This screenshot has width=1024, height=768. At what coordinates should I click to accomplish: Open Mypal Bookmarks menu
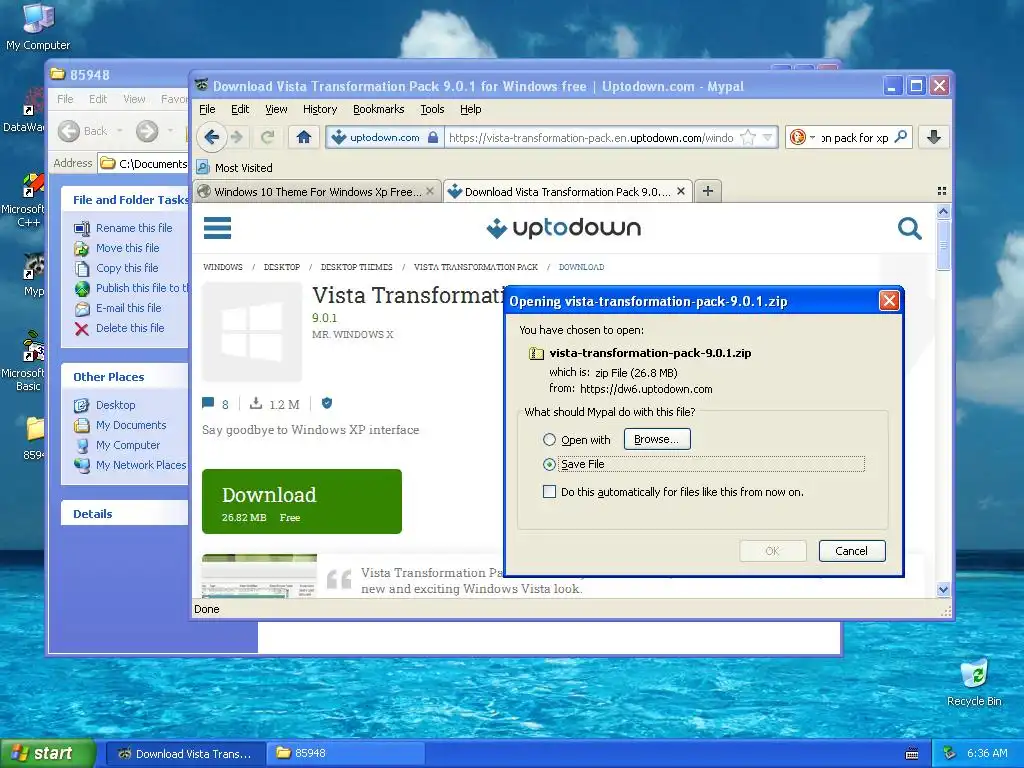click(x=379, y=109)
